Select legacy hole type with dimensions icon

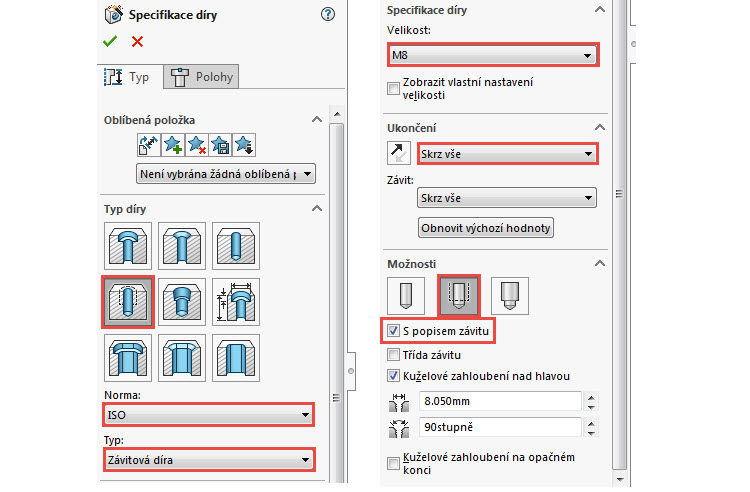click(236, 302)
